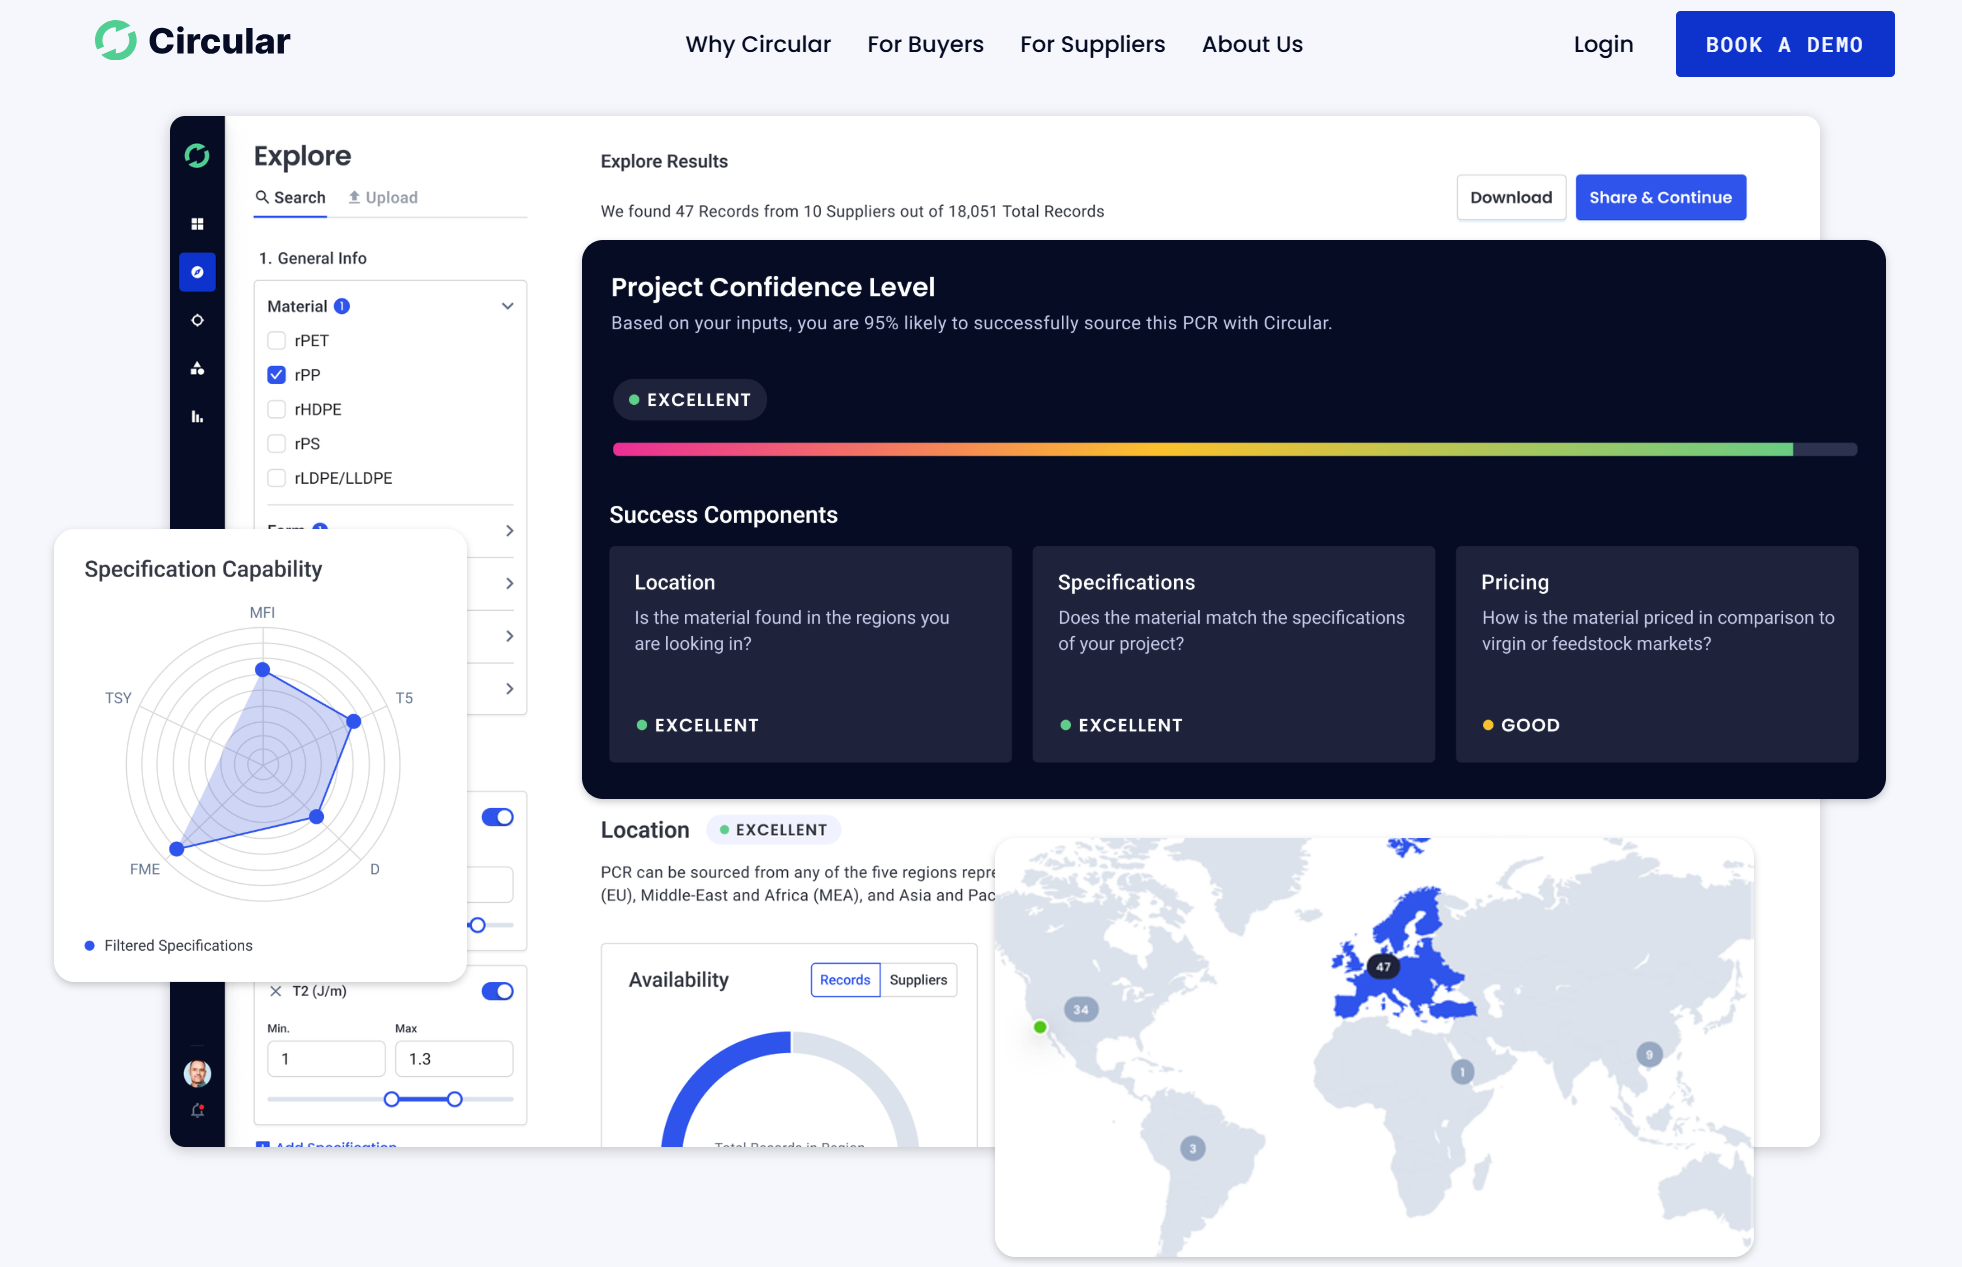The width and height of the screenshot is (1962, 1267).
Task: Toggle the Filtered Specifications legend item
Action: pos(169,945)
